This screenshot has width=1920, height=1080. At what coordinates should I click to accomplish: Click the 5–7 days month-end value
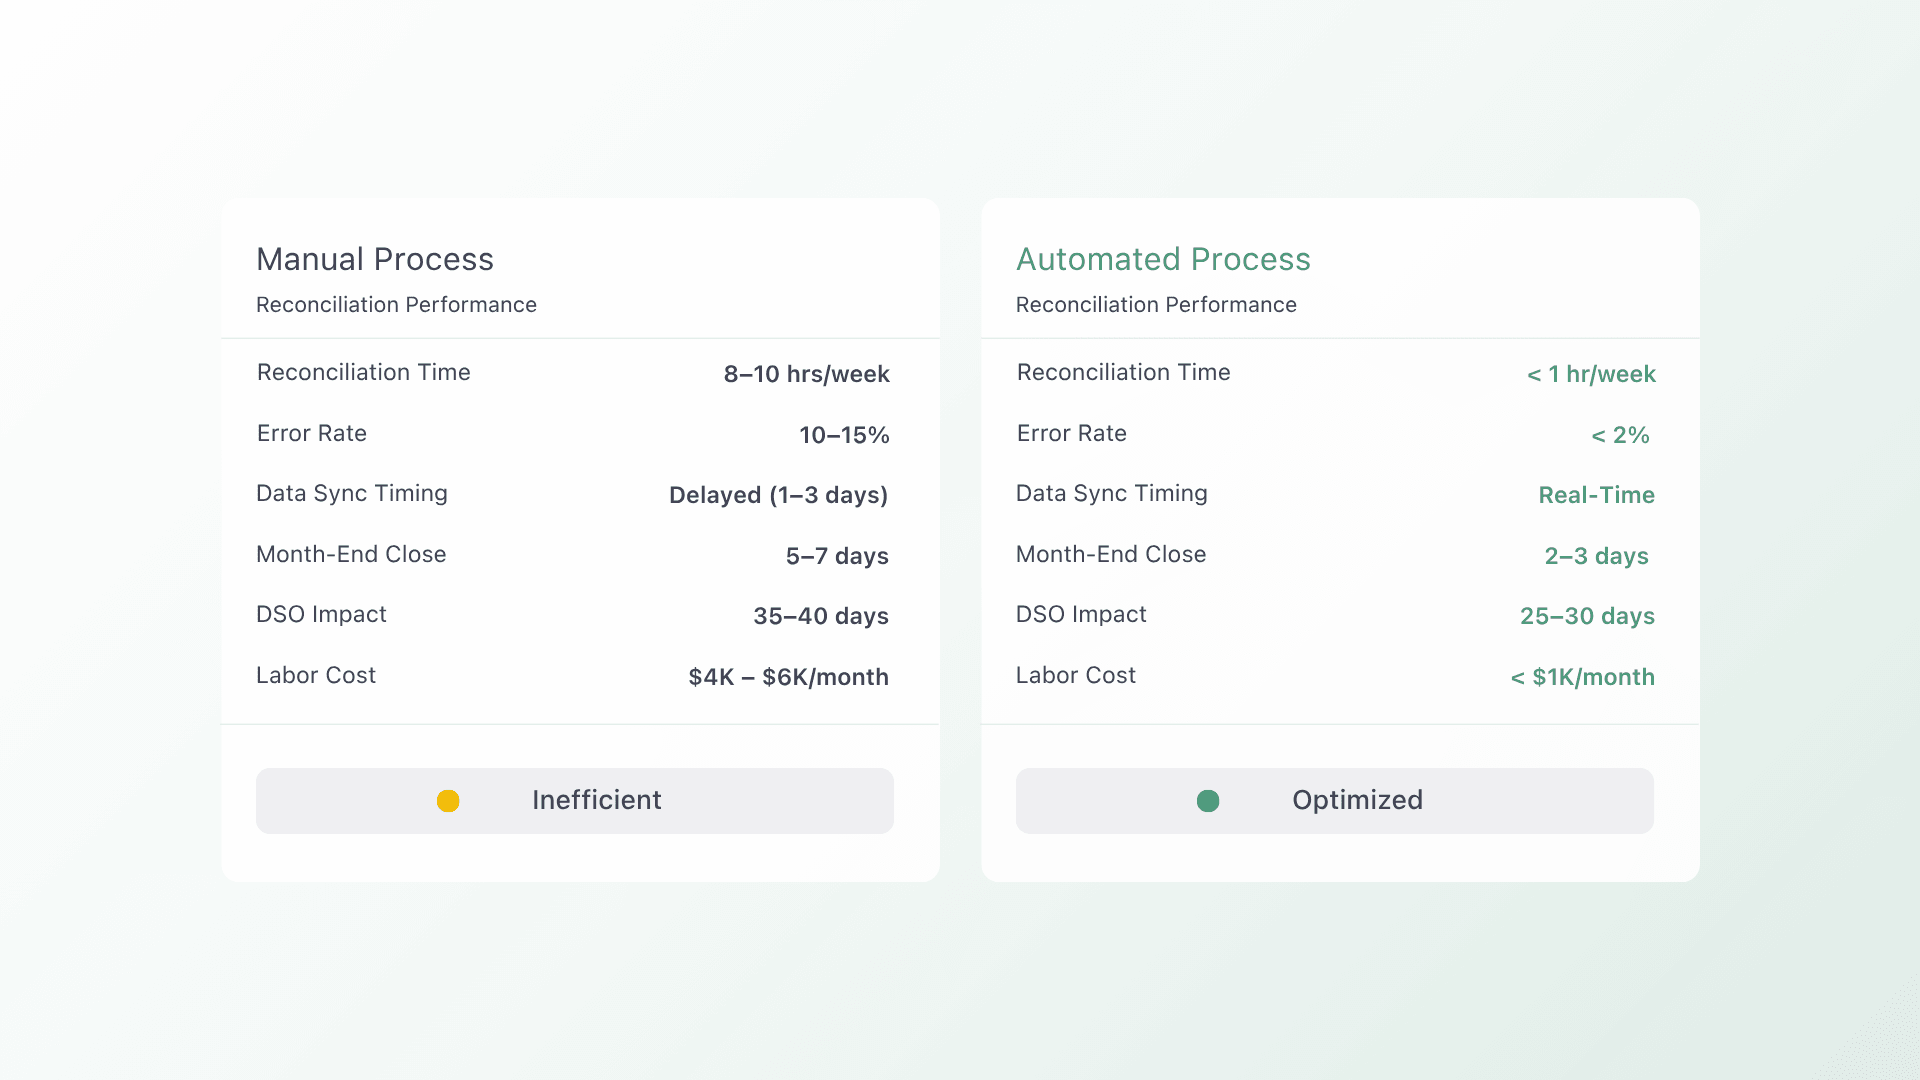[837, 556]
